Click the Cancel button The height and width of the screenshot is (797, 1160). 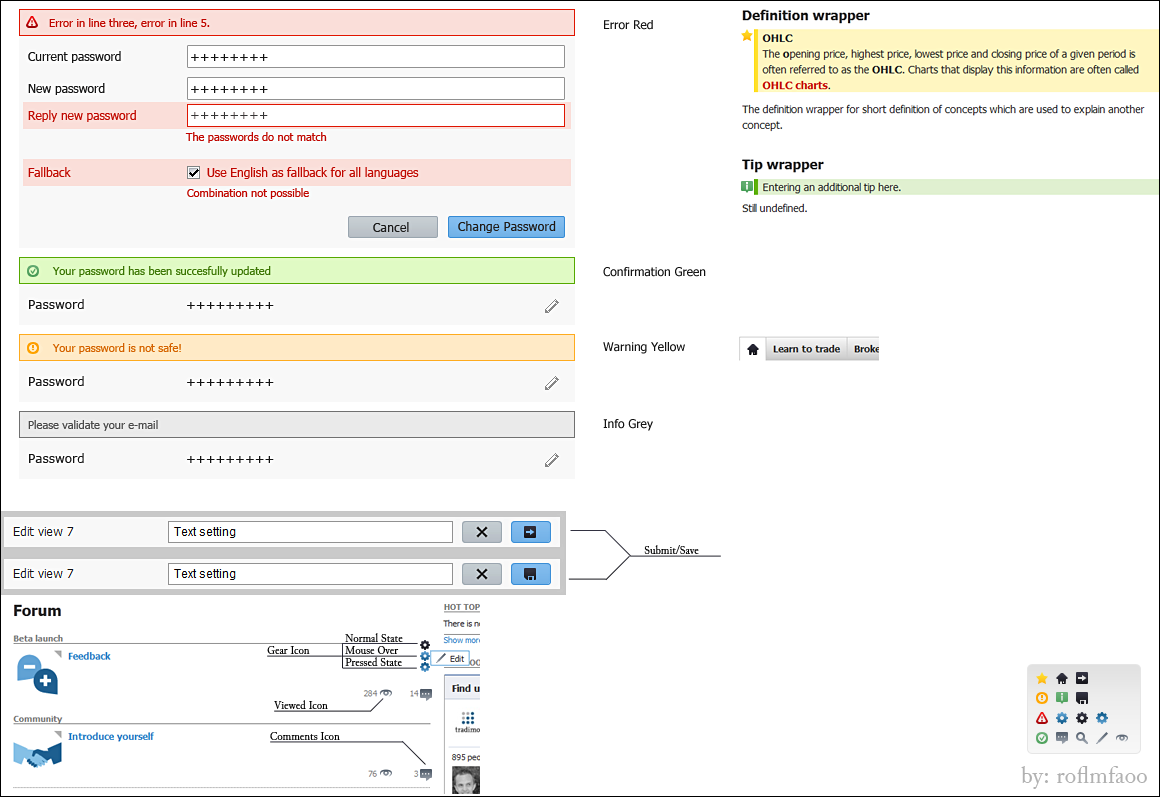tap(393, 227)
